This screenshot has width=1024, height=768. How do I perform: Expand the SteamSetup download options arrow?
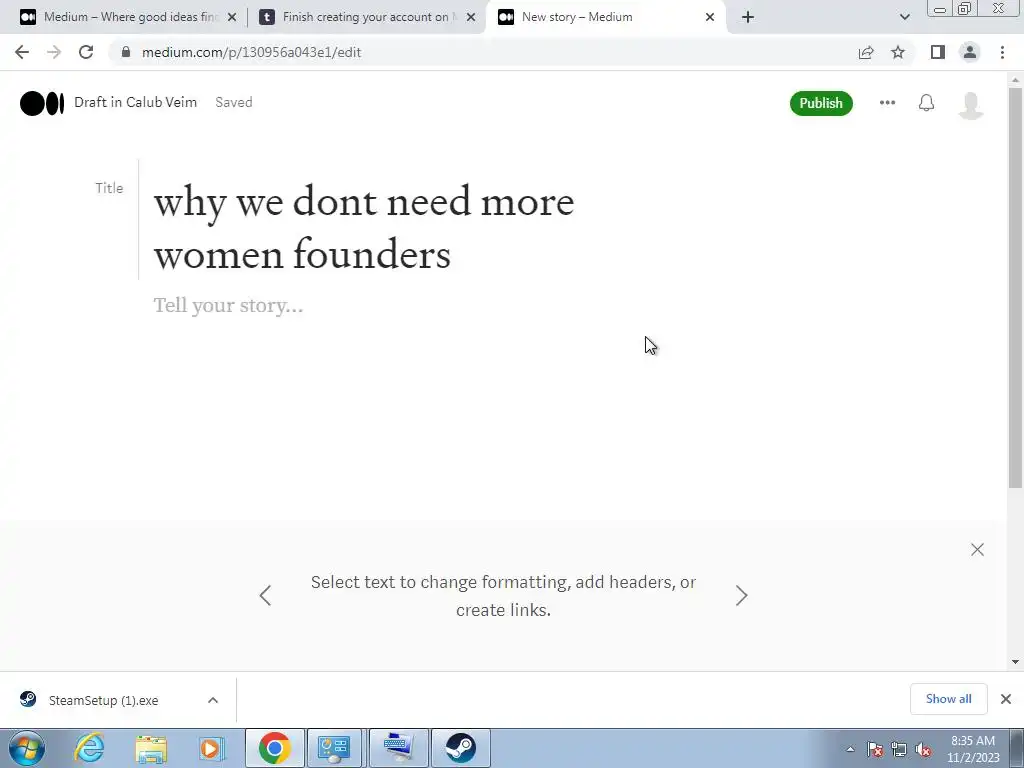pyautogui.click(x=213, y=700)
